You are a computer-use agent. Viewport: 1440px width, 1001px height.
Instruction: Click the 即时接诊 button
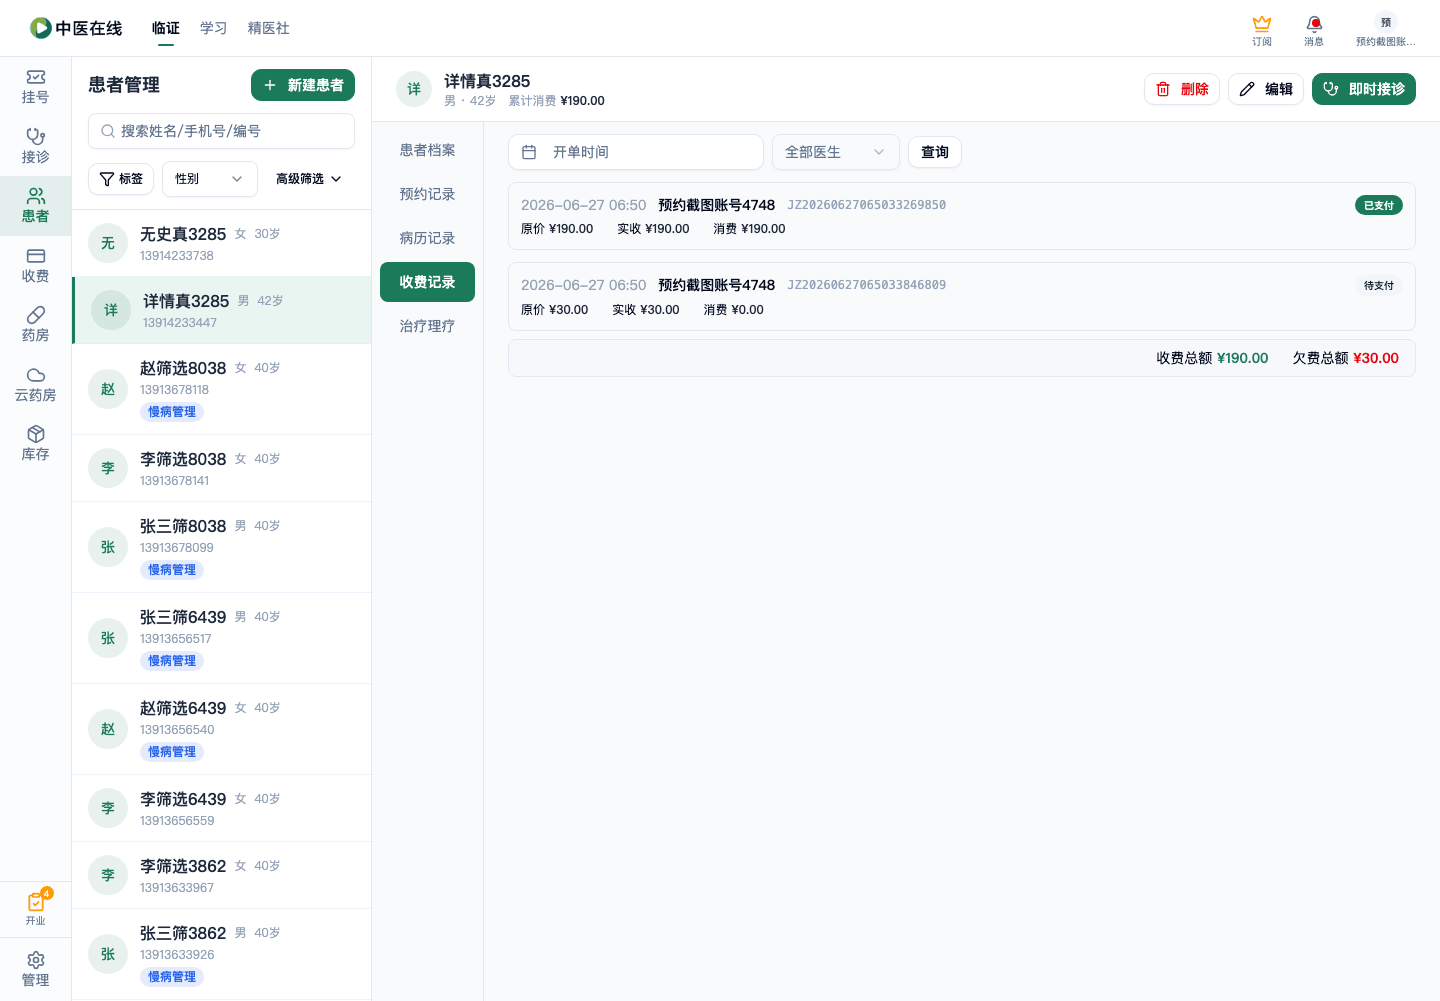(x=1364, y=89)
